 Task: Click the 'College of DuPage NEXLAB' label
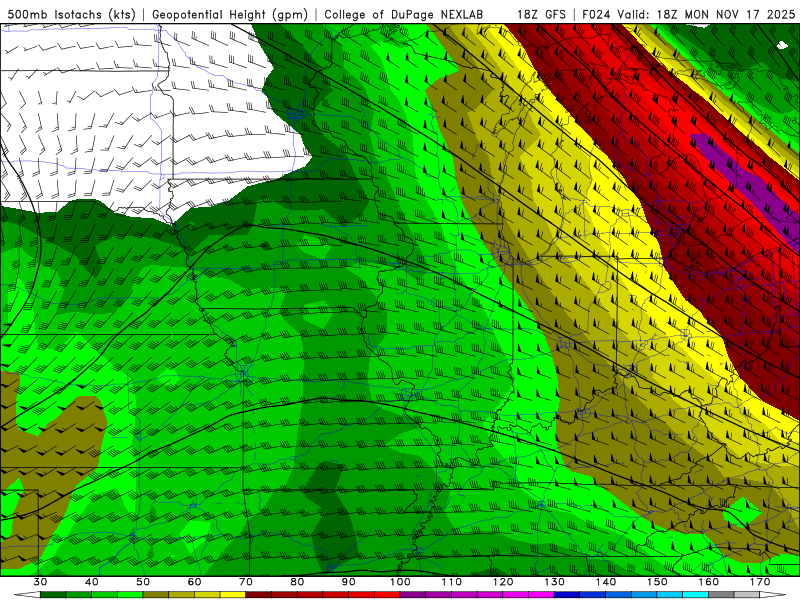click(403, 14)
